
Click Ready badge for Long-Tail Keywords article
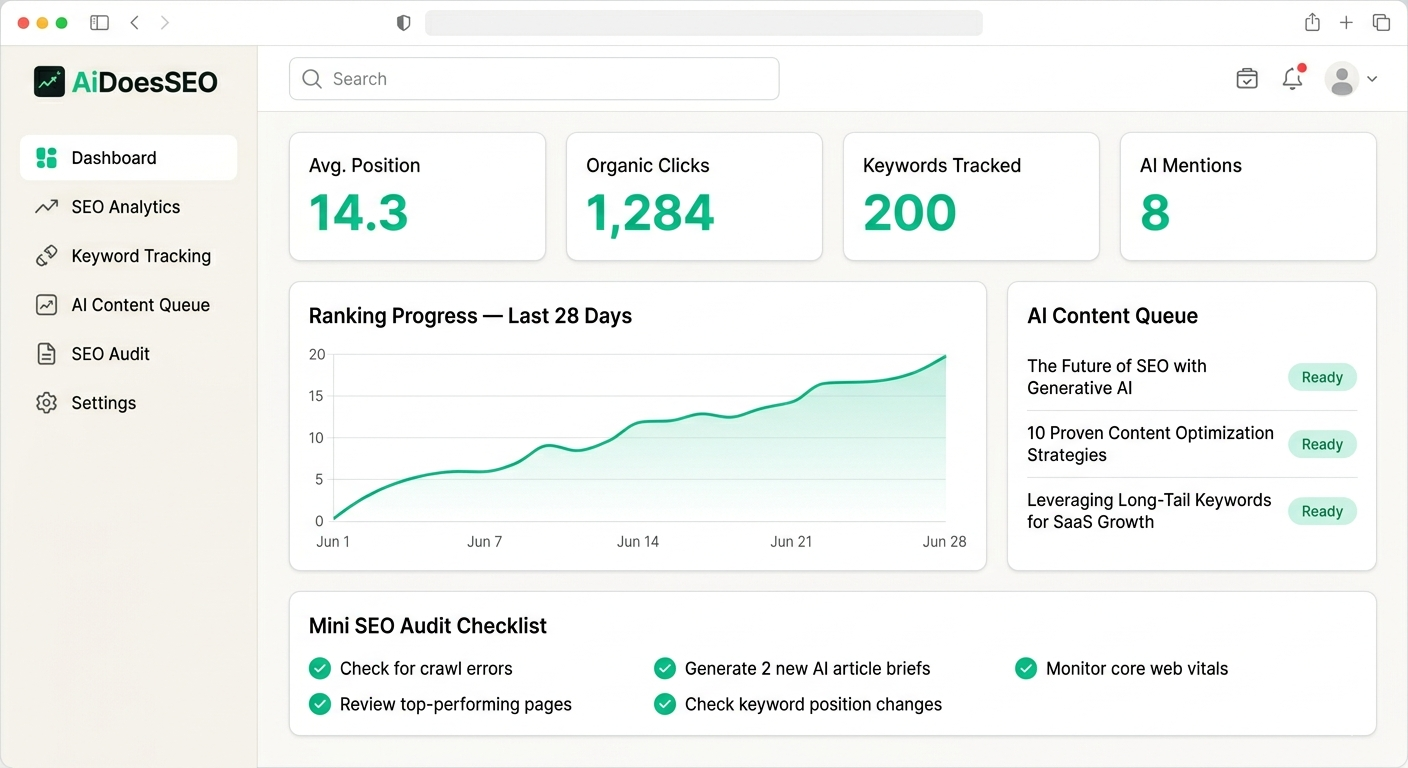(1322, 511)
